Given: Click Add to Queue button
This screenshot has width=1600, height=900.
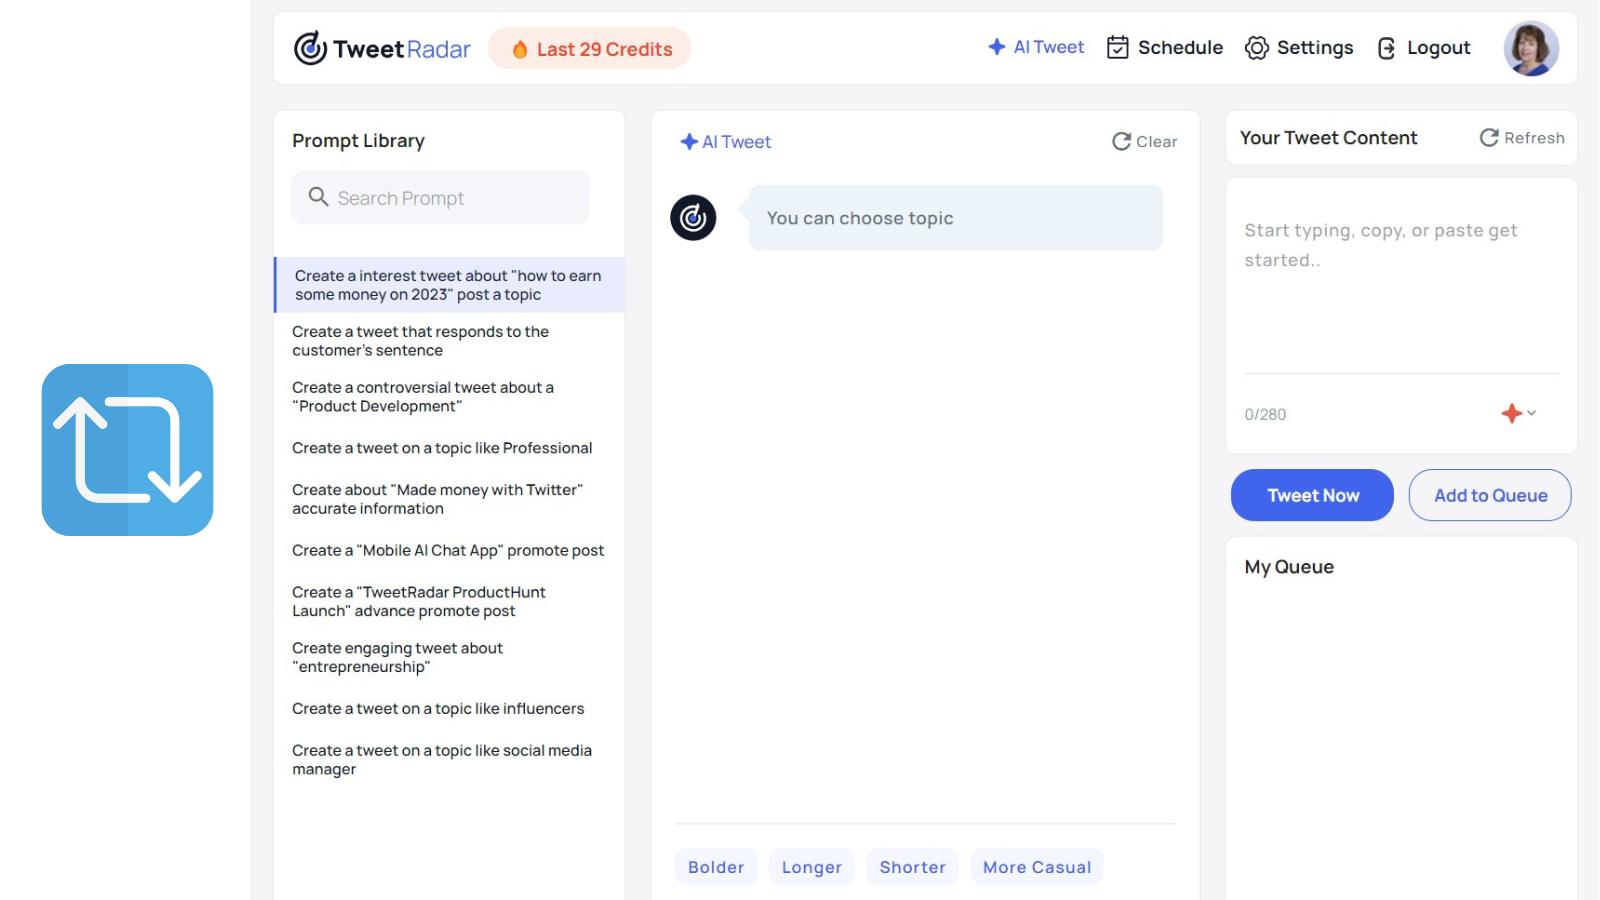Looking at the screenshot, I should click(1489, 495).
